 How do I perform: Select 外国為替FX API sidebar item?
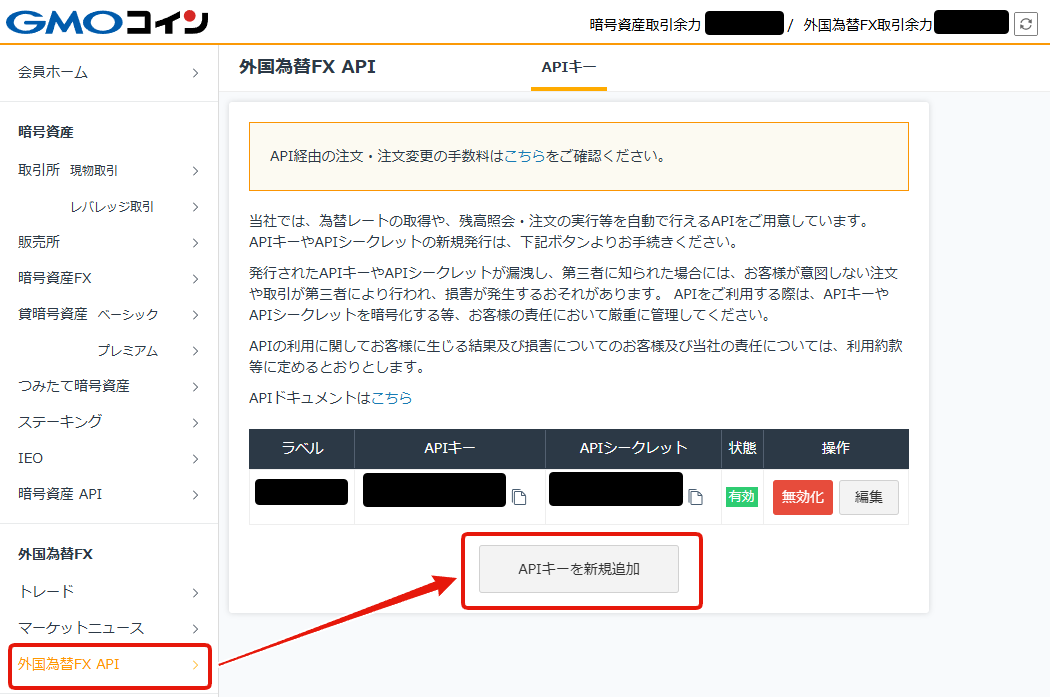(108, 665)
